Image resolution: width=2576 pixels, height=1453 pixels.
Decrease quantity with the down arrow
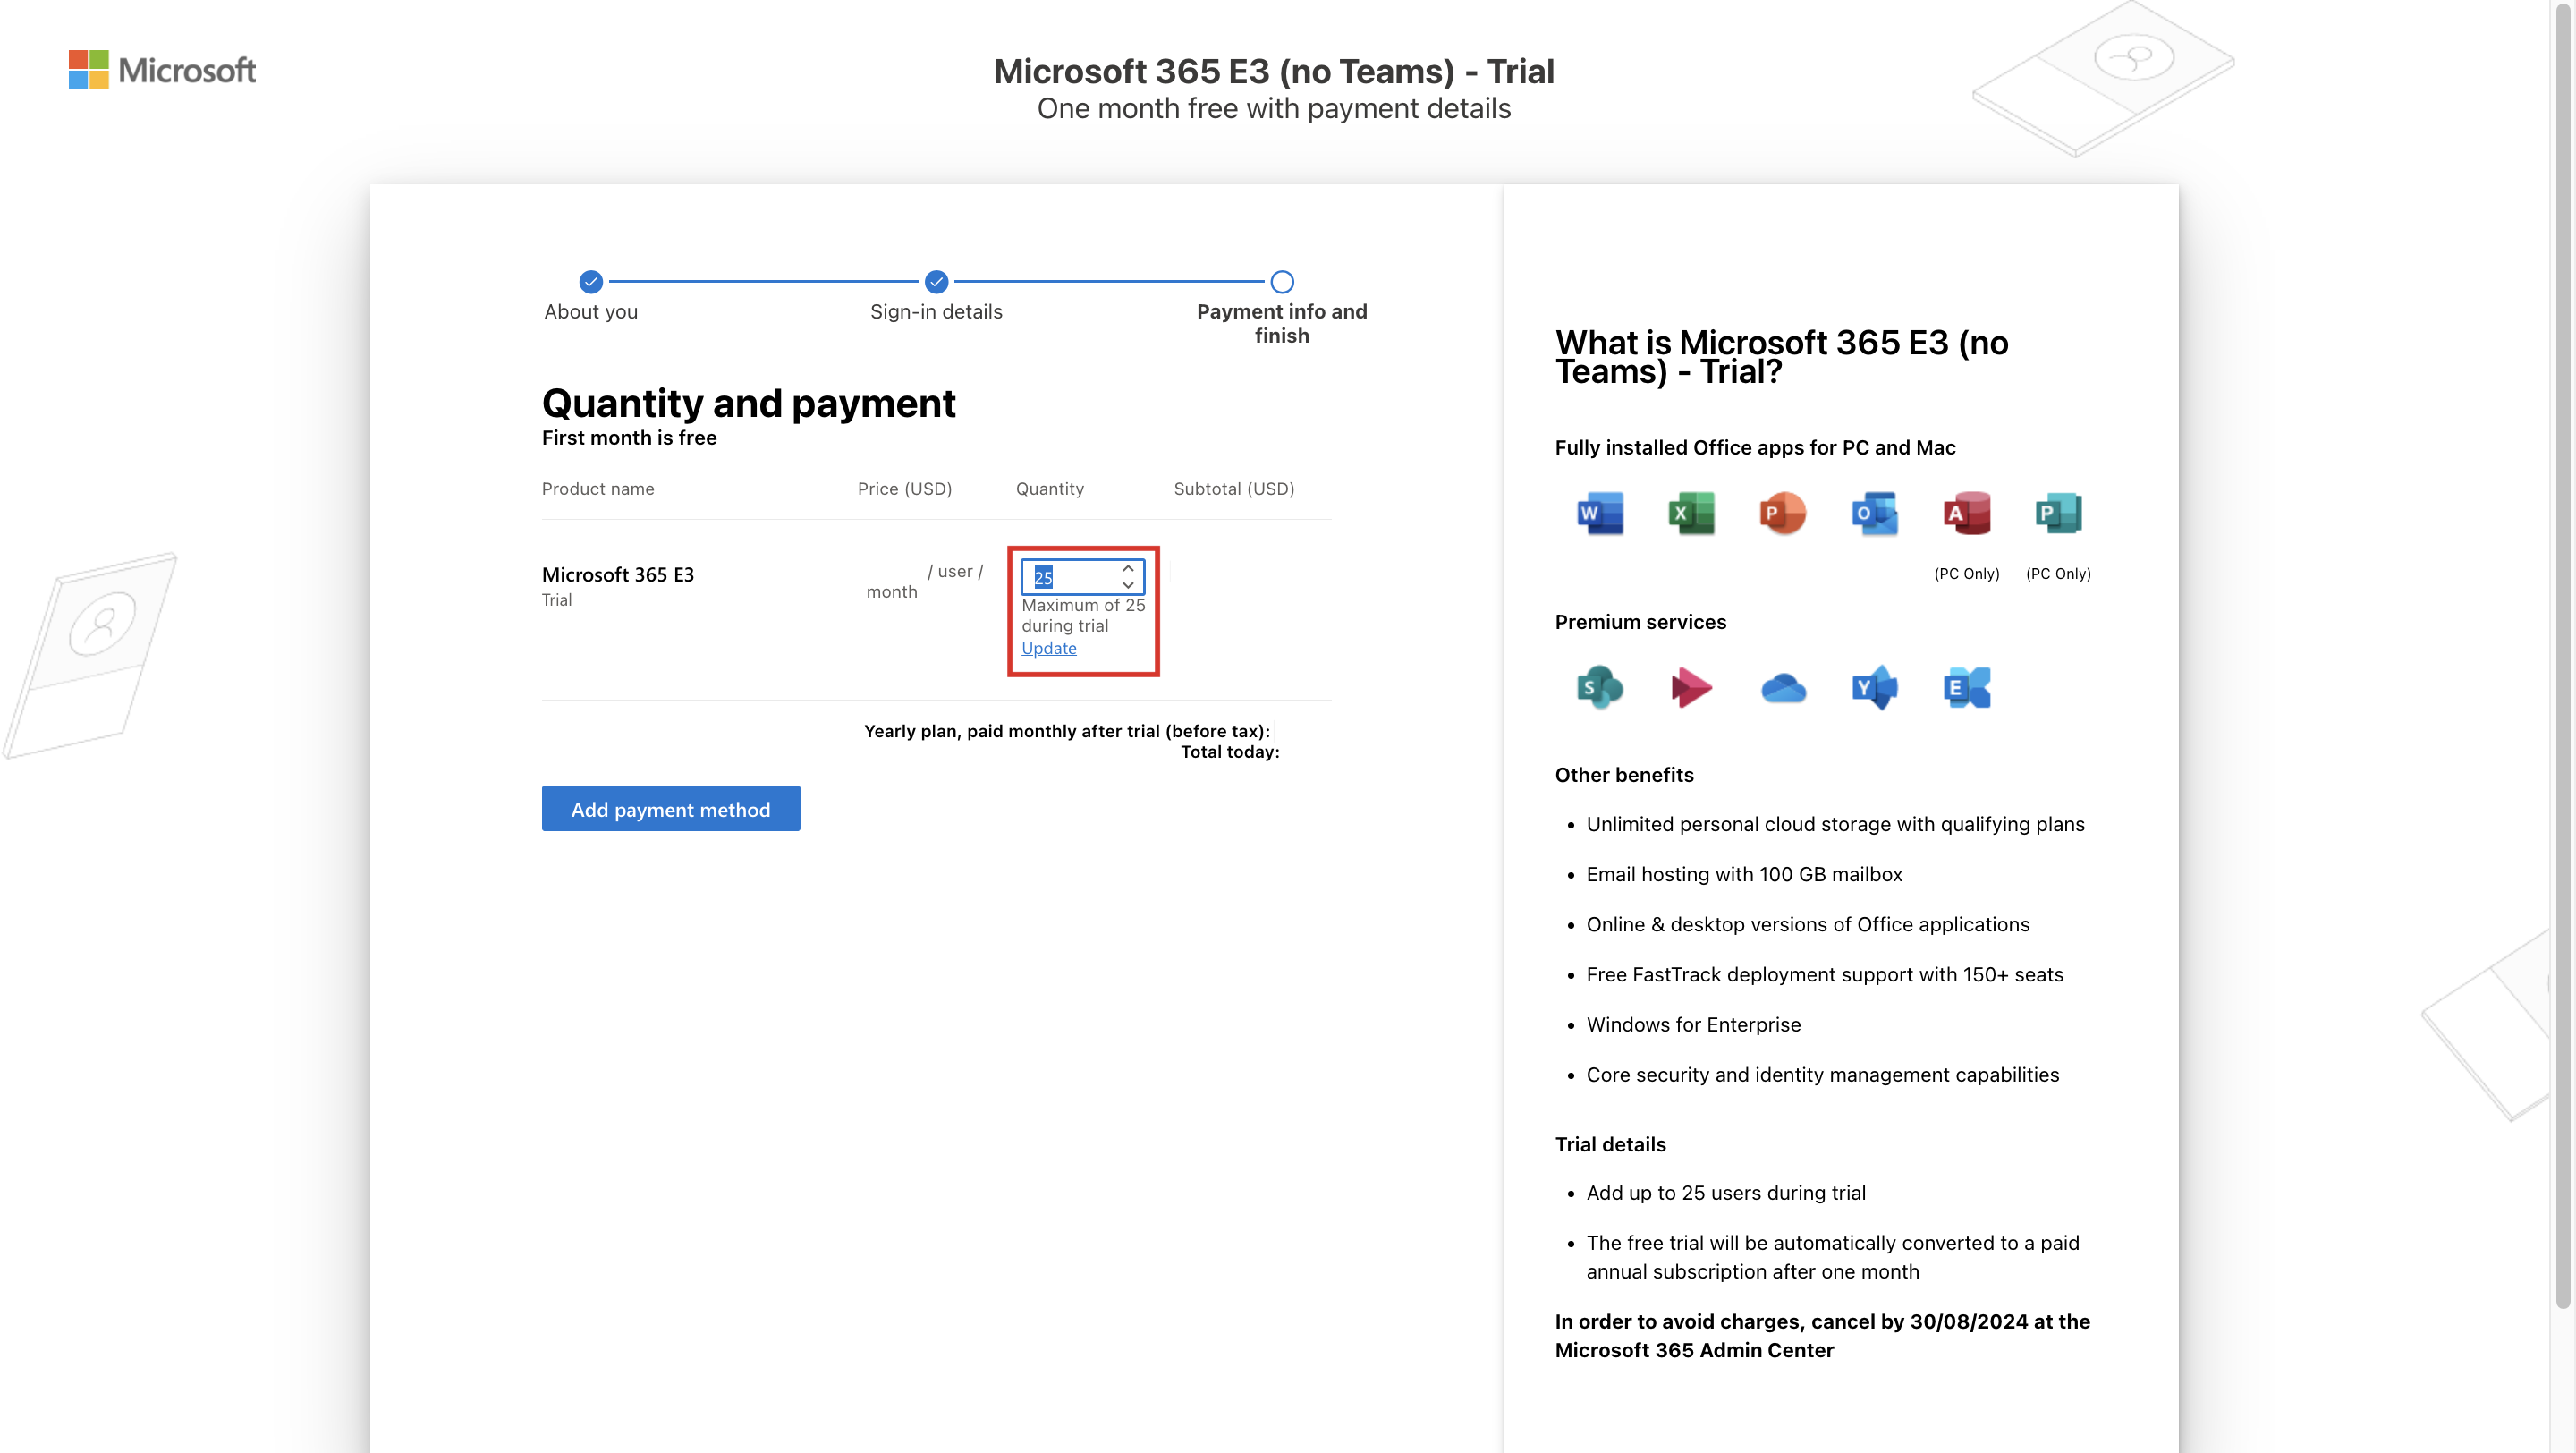click(1128, 585)
